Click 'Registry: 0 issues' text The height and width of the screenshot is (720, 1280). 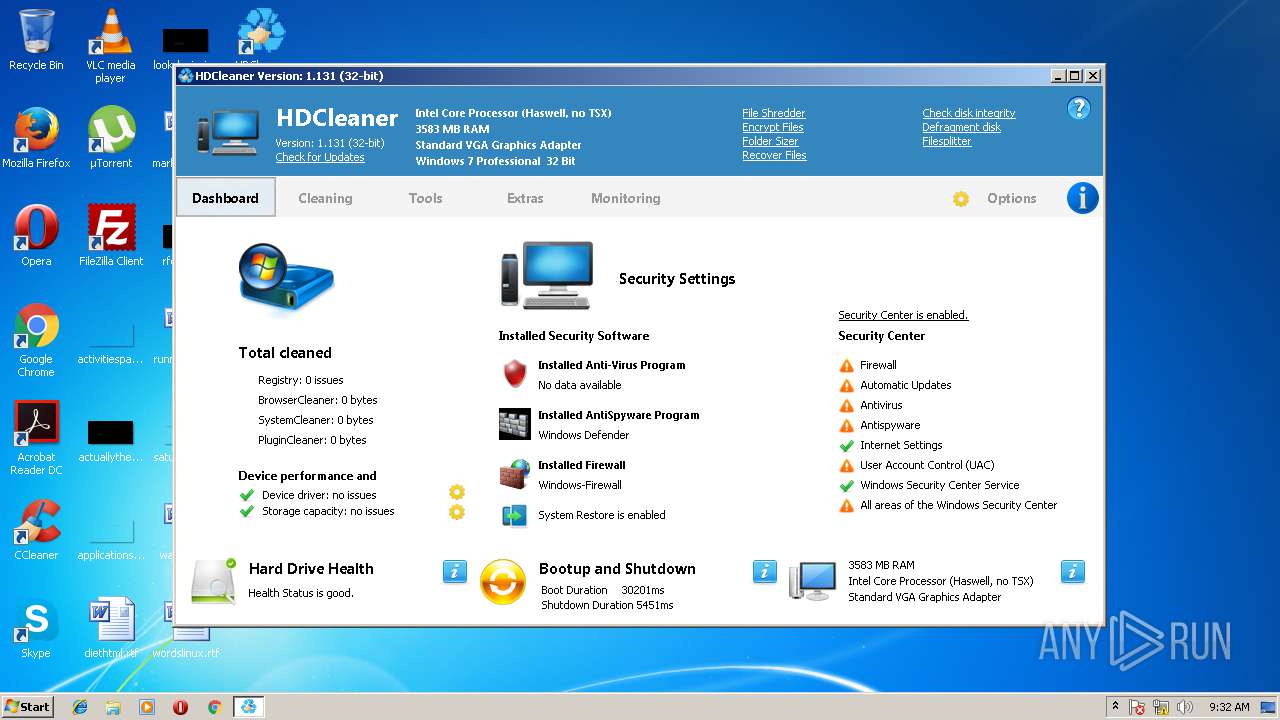pos(301,380)
